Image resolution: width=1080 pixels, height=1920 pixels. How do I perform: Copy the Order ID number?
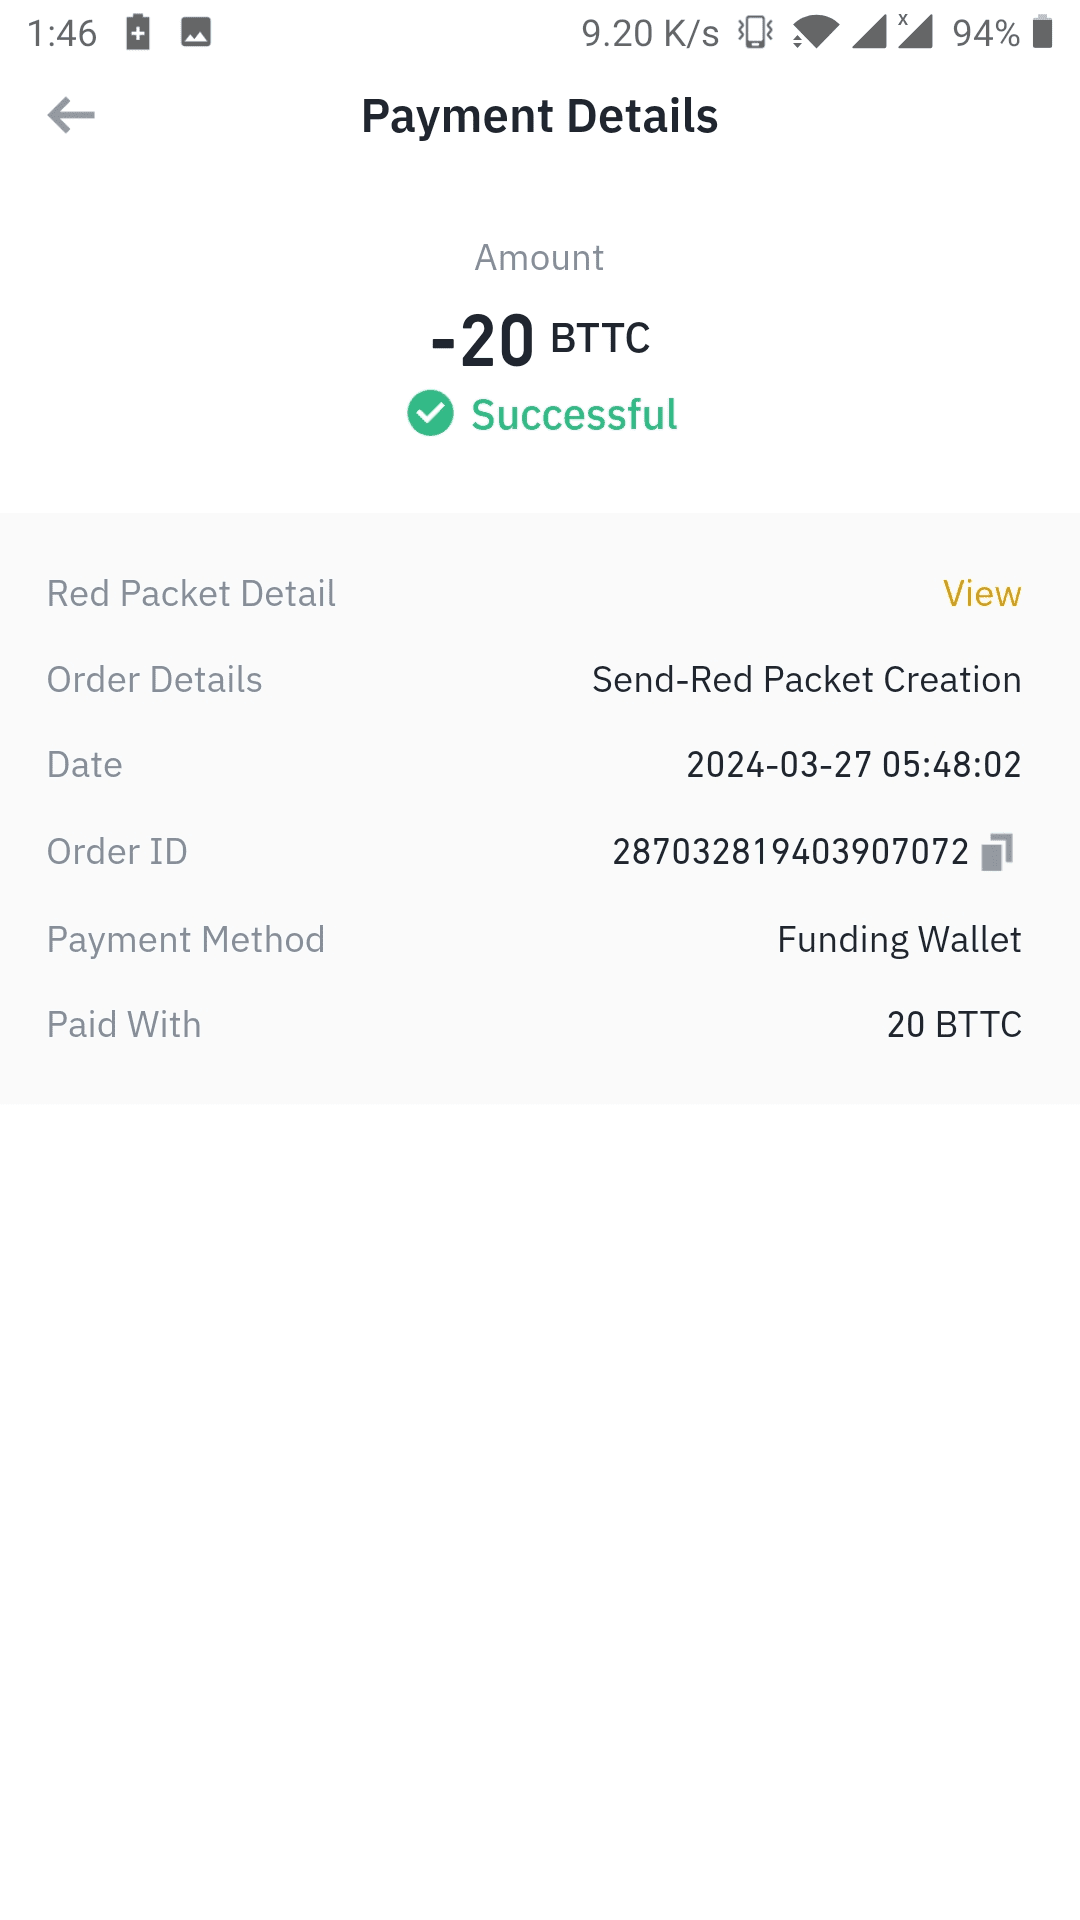pos(997,852)
